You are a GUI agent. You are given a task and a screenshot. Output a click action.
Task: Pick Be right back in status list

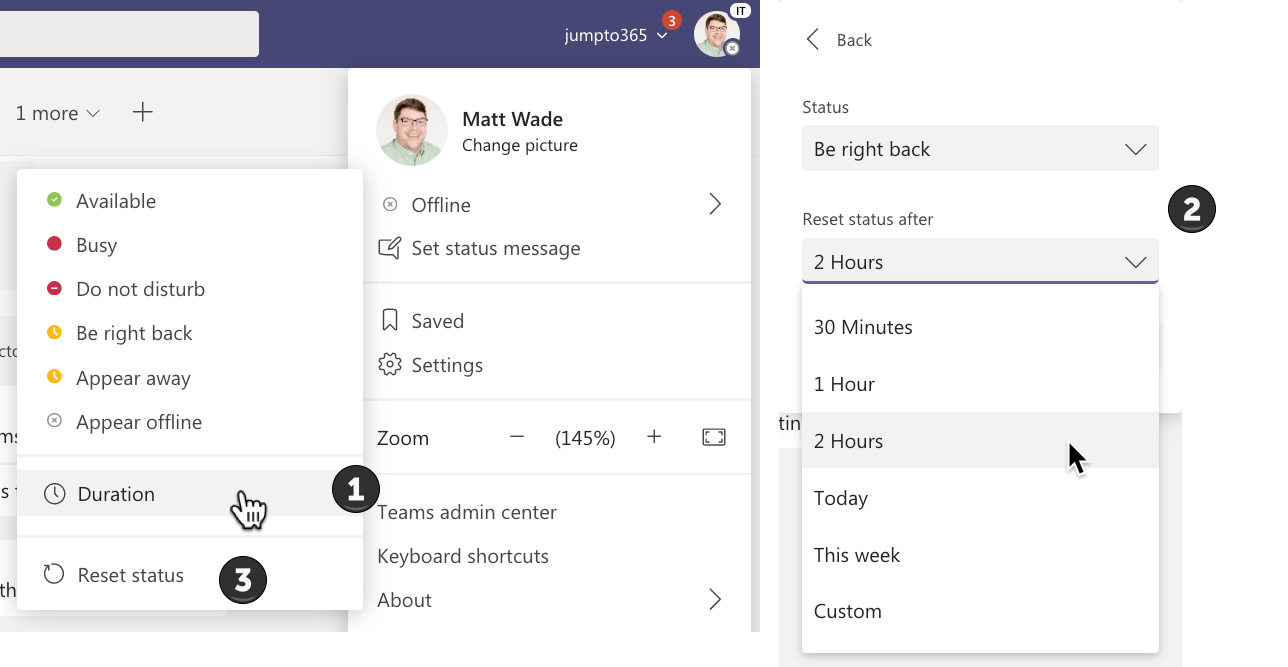[x=190, y=333]
